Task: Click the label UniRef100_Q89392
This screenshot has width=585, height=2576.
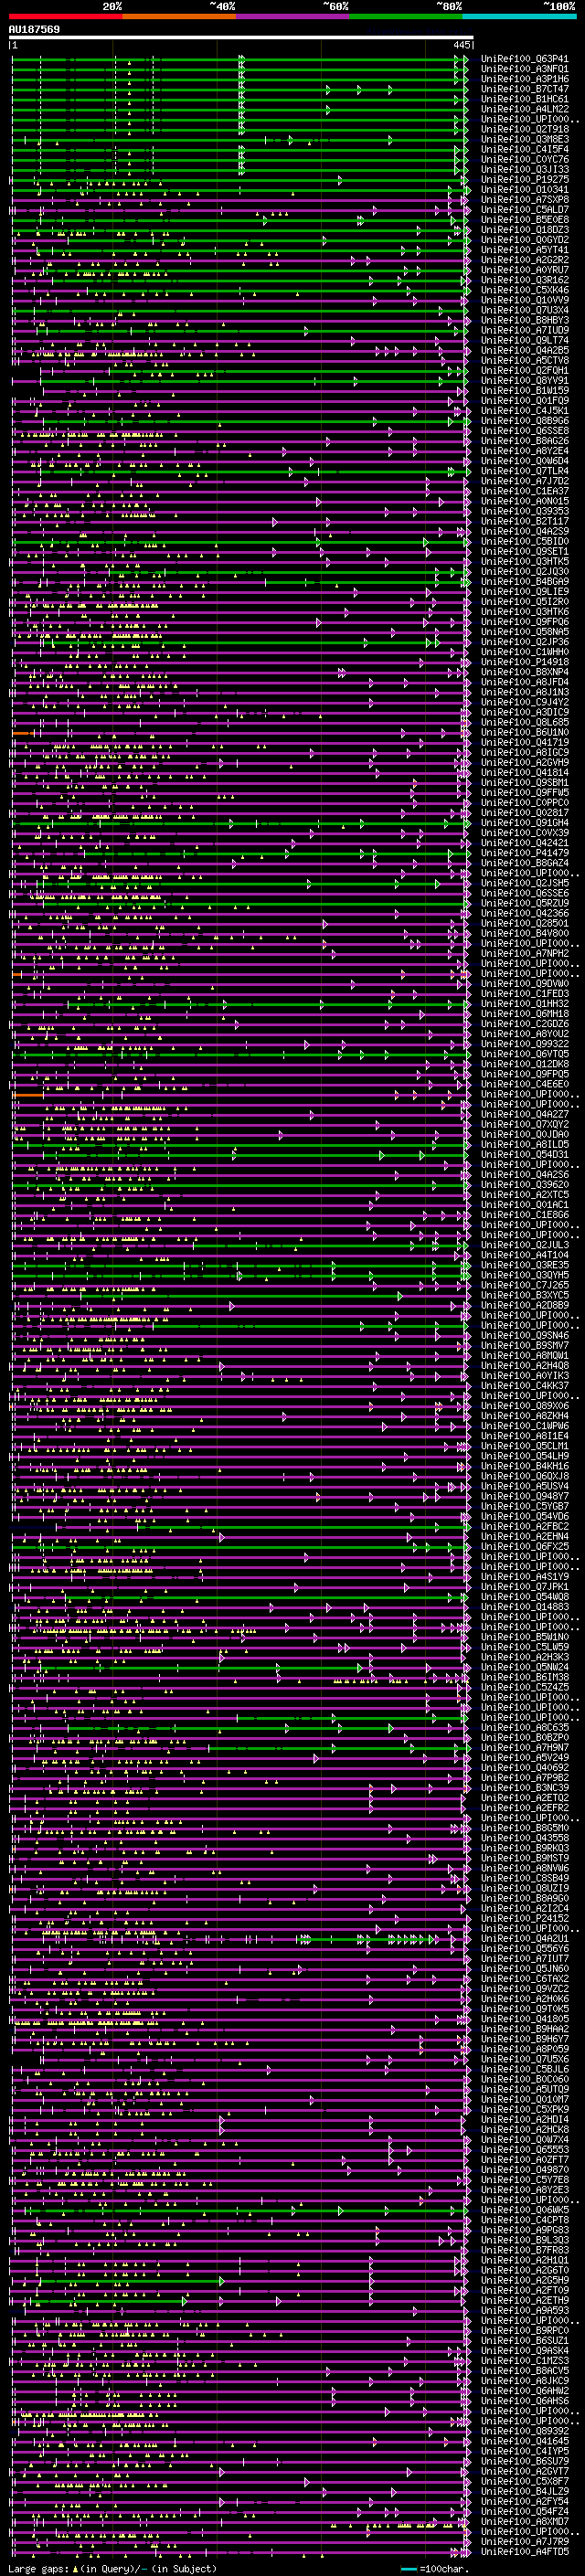Action: pos(525,2431)
